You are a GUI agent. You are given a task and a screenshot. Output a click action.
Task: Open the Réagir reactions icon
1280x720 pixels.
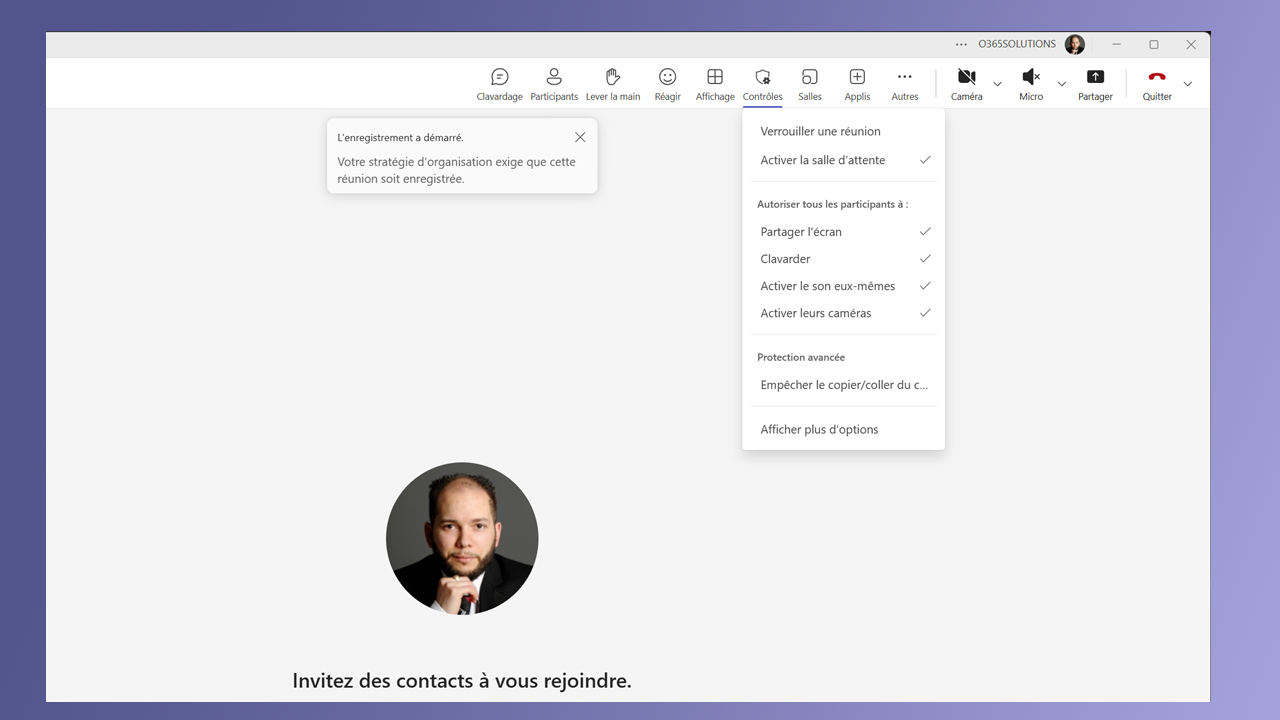667,84
